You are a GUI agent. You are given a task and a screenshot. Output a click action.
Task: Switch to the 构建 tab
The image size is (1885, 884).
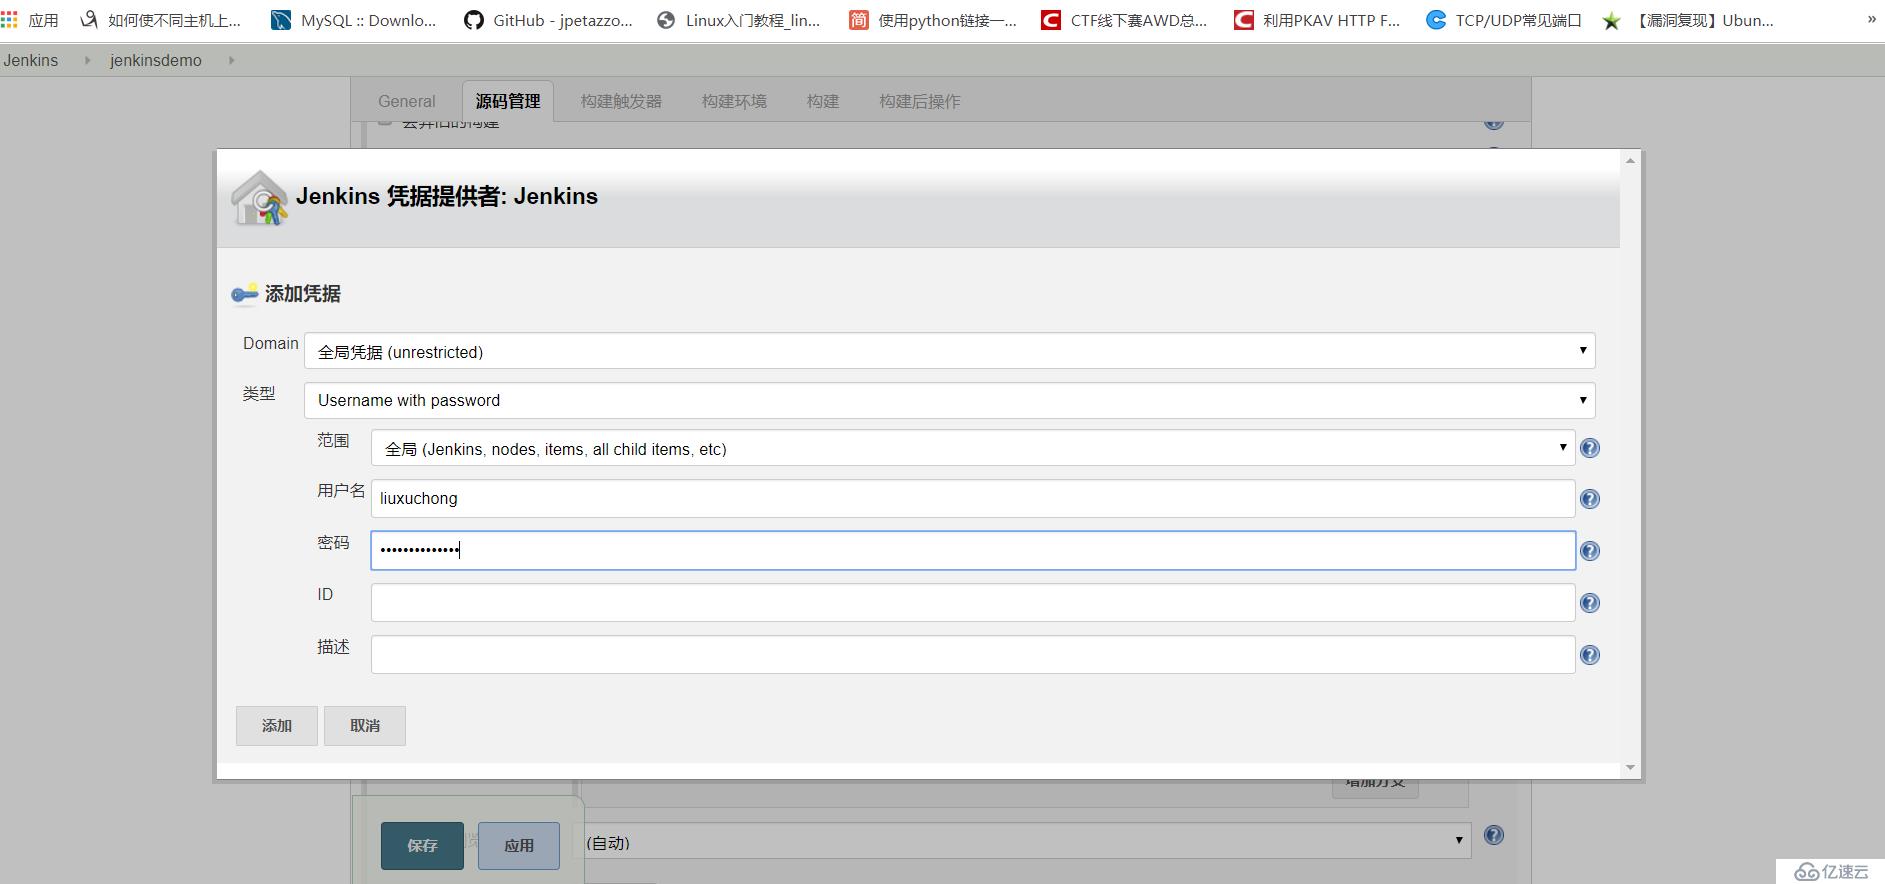point(823,101)
